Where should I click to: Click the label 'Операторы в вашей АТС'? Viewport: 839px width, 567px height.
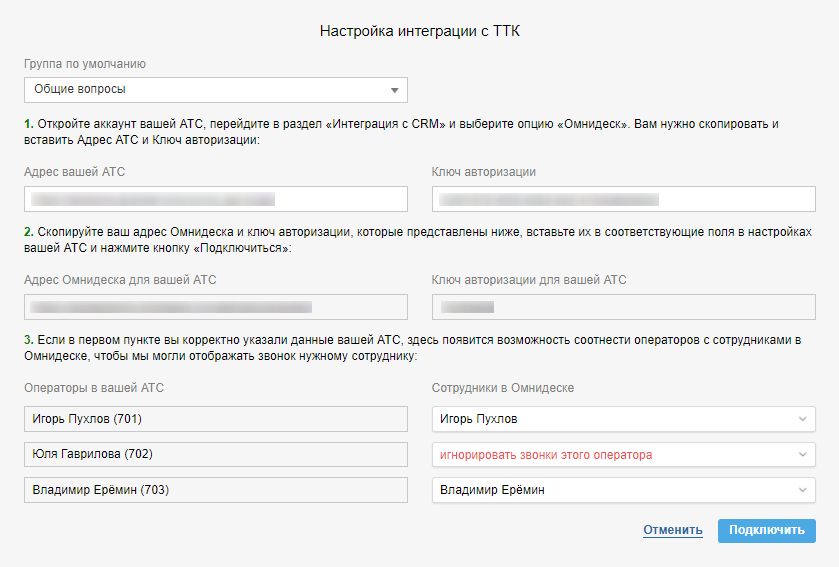click(94, 388)
